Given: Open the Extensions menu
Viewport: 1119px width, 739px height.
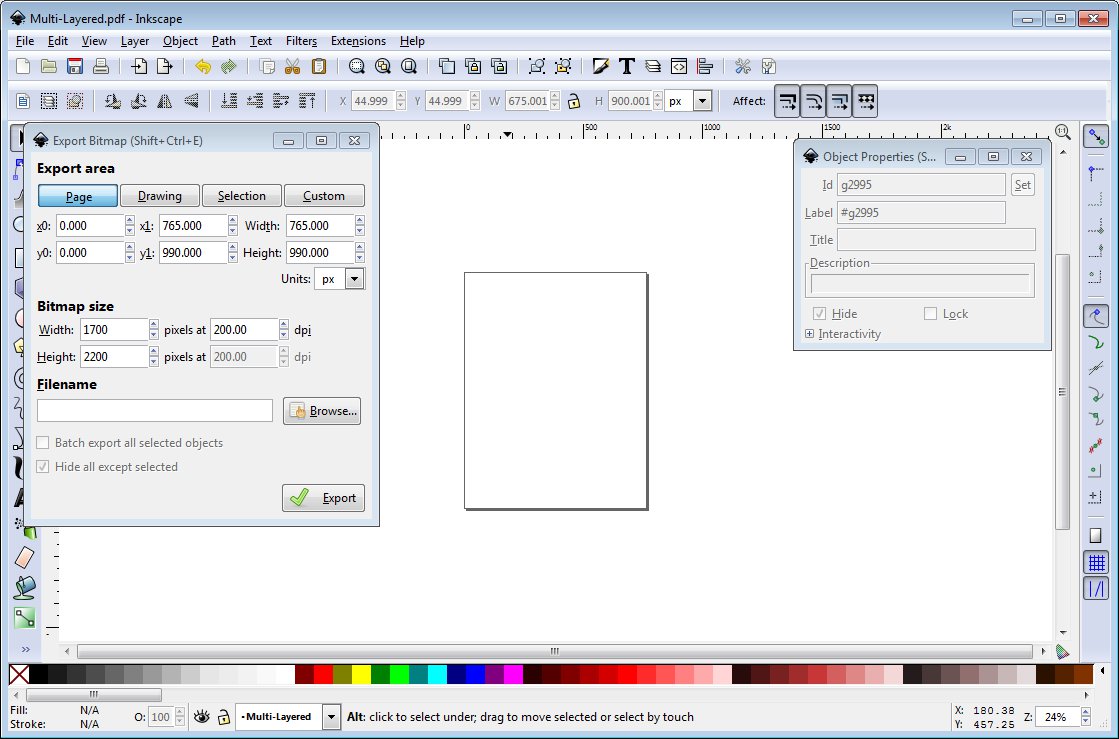Looking at the screenshot, I should [358, 41].
